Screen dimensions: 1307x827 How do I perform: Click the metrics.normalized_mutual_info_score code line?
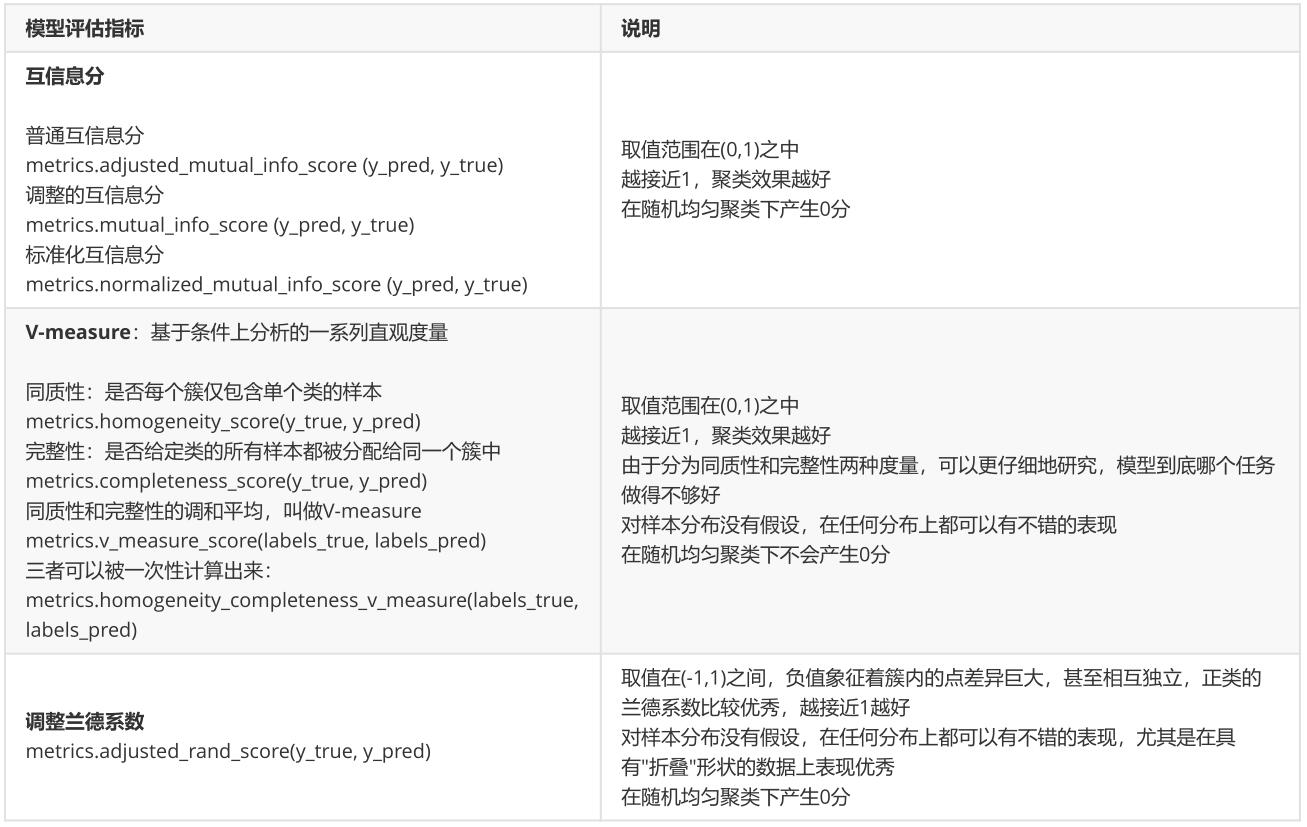[276, 285]
